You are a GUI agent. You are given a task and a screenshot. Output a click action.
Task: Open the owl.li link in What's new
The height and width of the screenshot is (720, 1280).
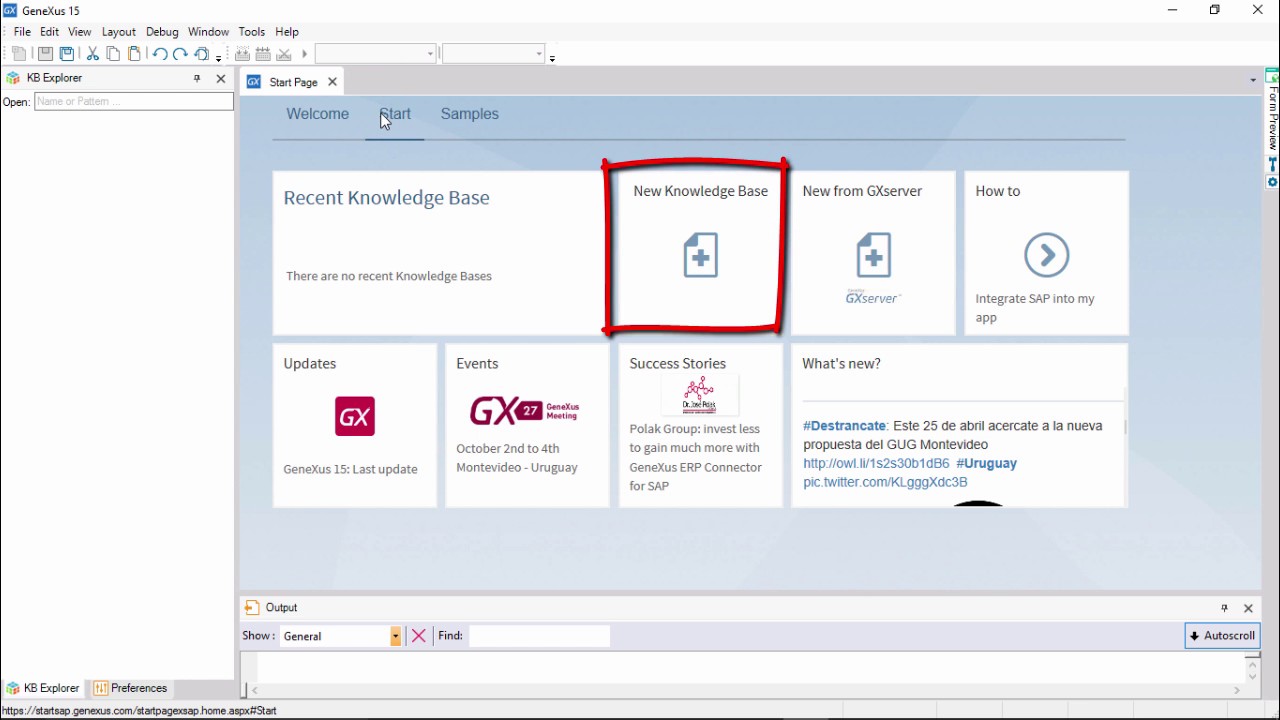tap(876, 464)
